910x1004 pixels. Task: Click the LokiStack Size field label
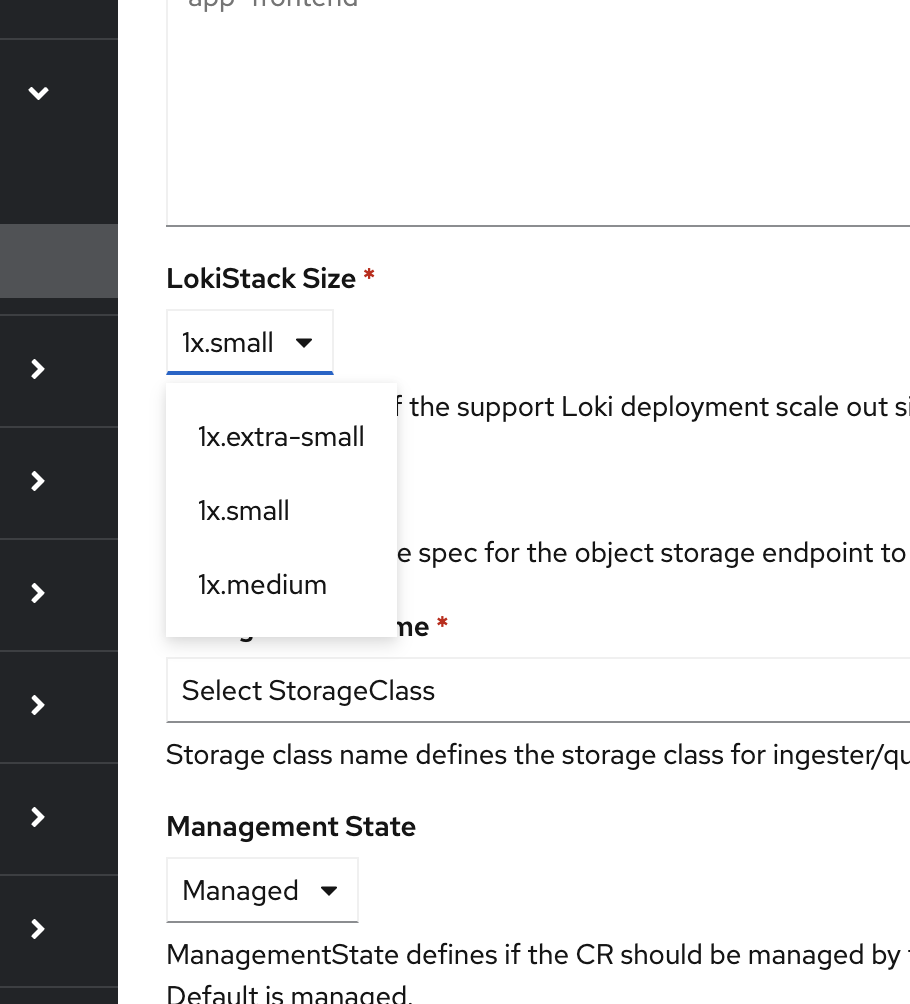click(261, 279)
